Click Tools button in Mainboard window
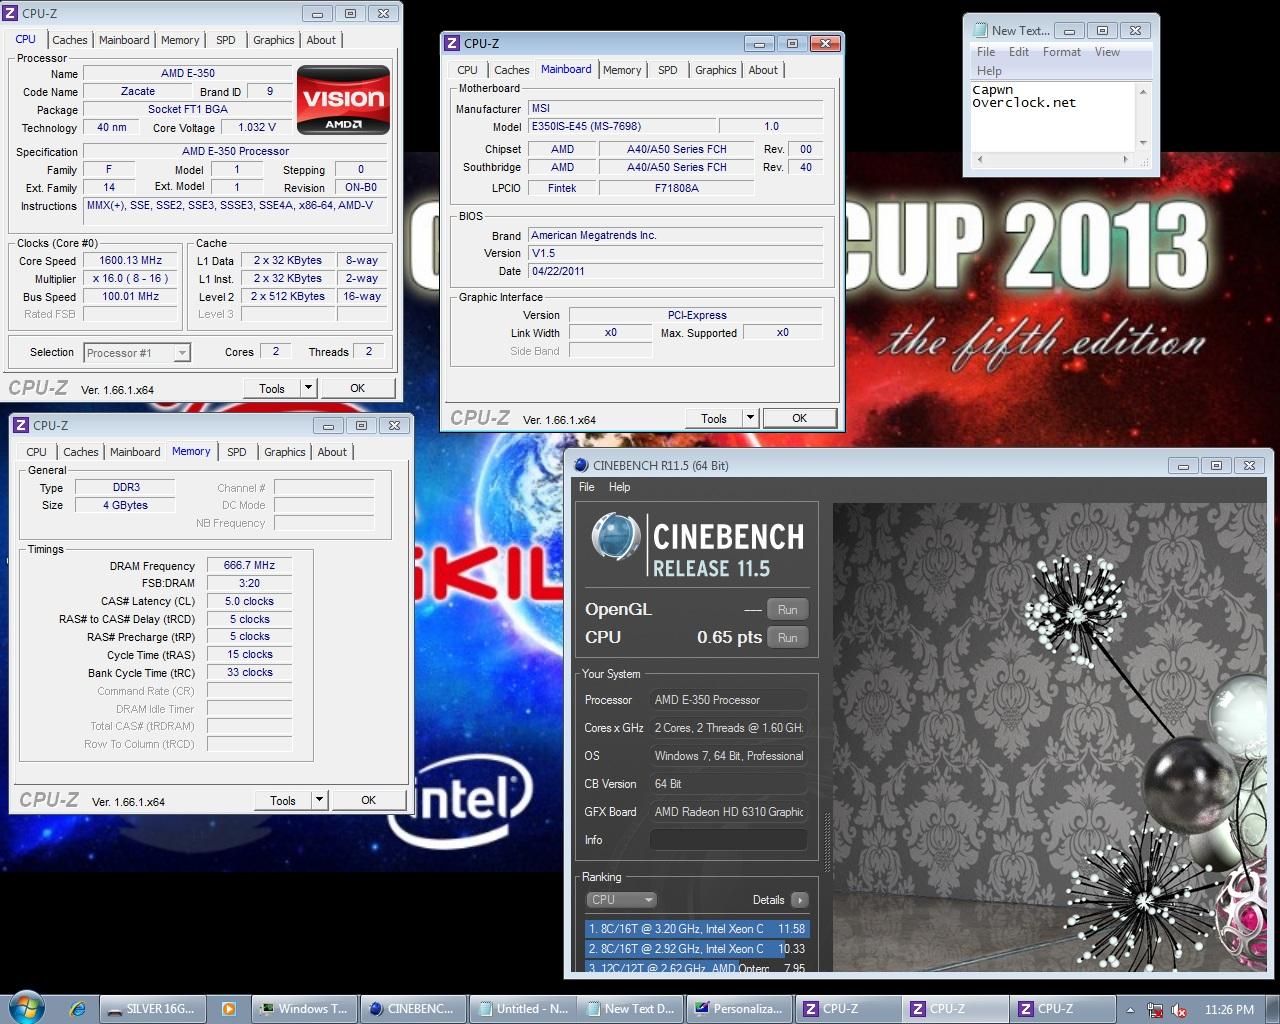1280x1024 pixels. coord(714,418)
